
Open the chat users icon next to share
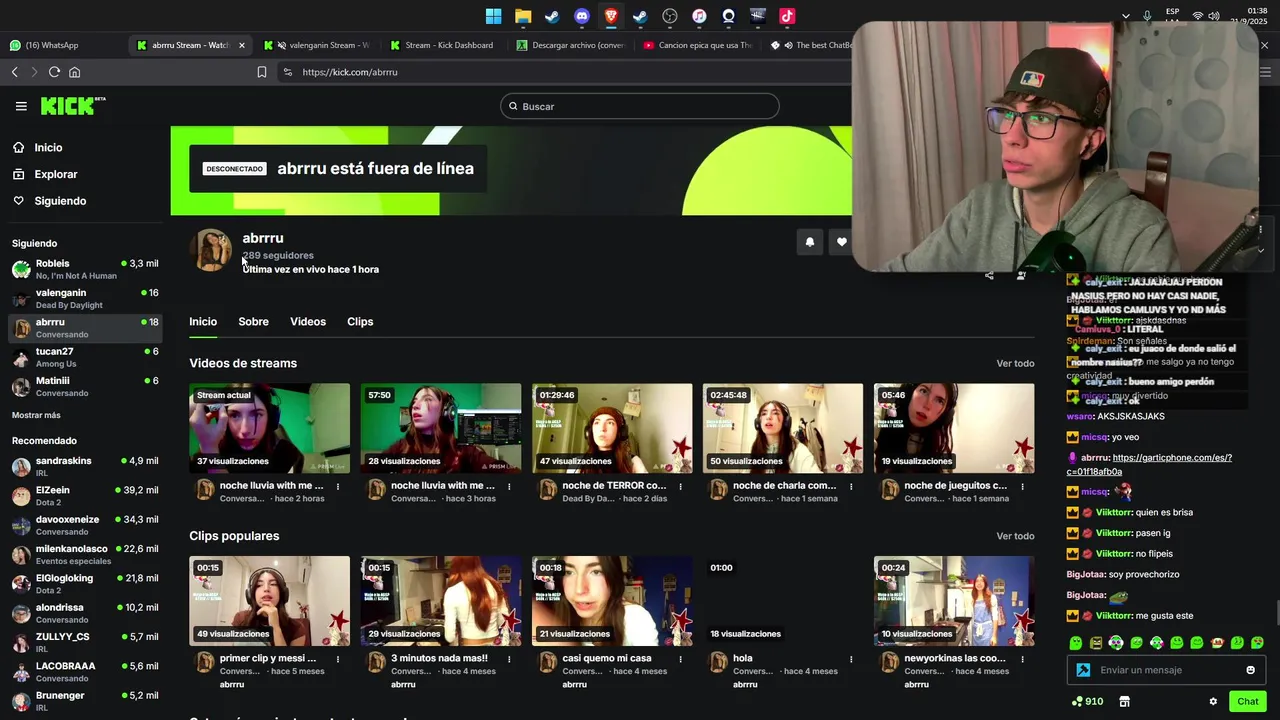coord(1021,276)
